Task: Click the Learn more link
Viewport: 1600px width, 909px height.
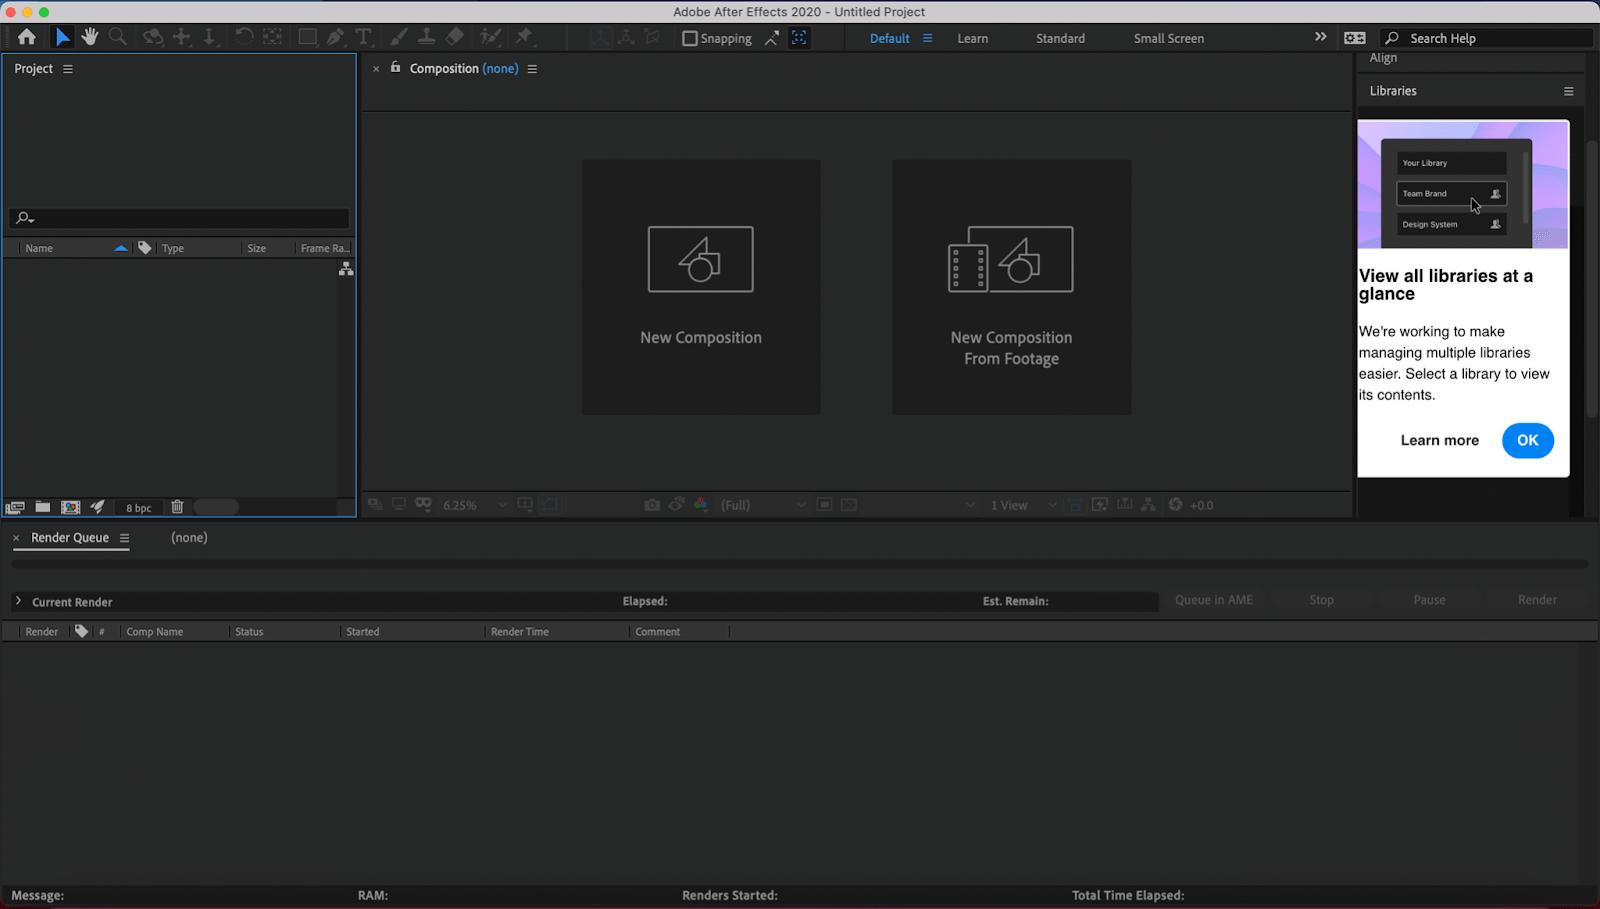Action: pyautogui.click(x=1439, y=440)
